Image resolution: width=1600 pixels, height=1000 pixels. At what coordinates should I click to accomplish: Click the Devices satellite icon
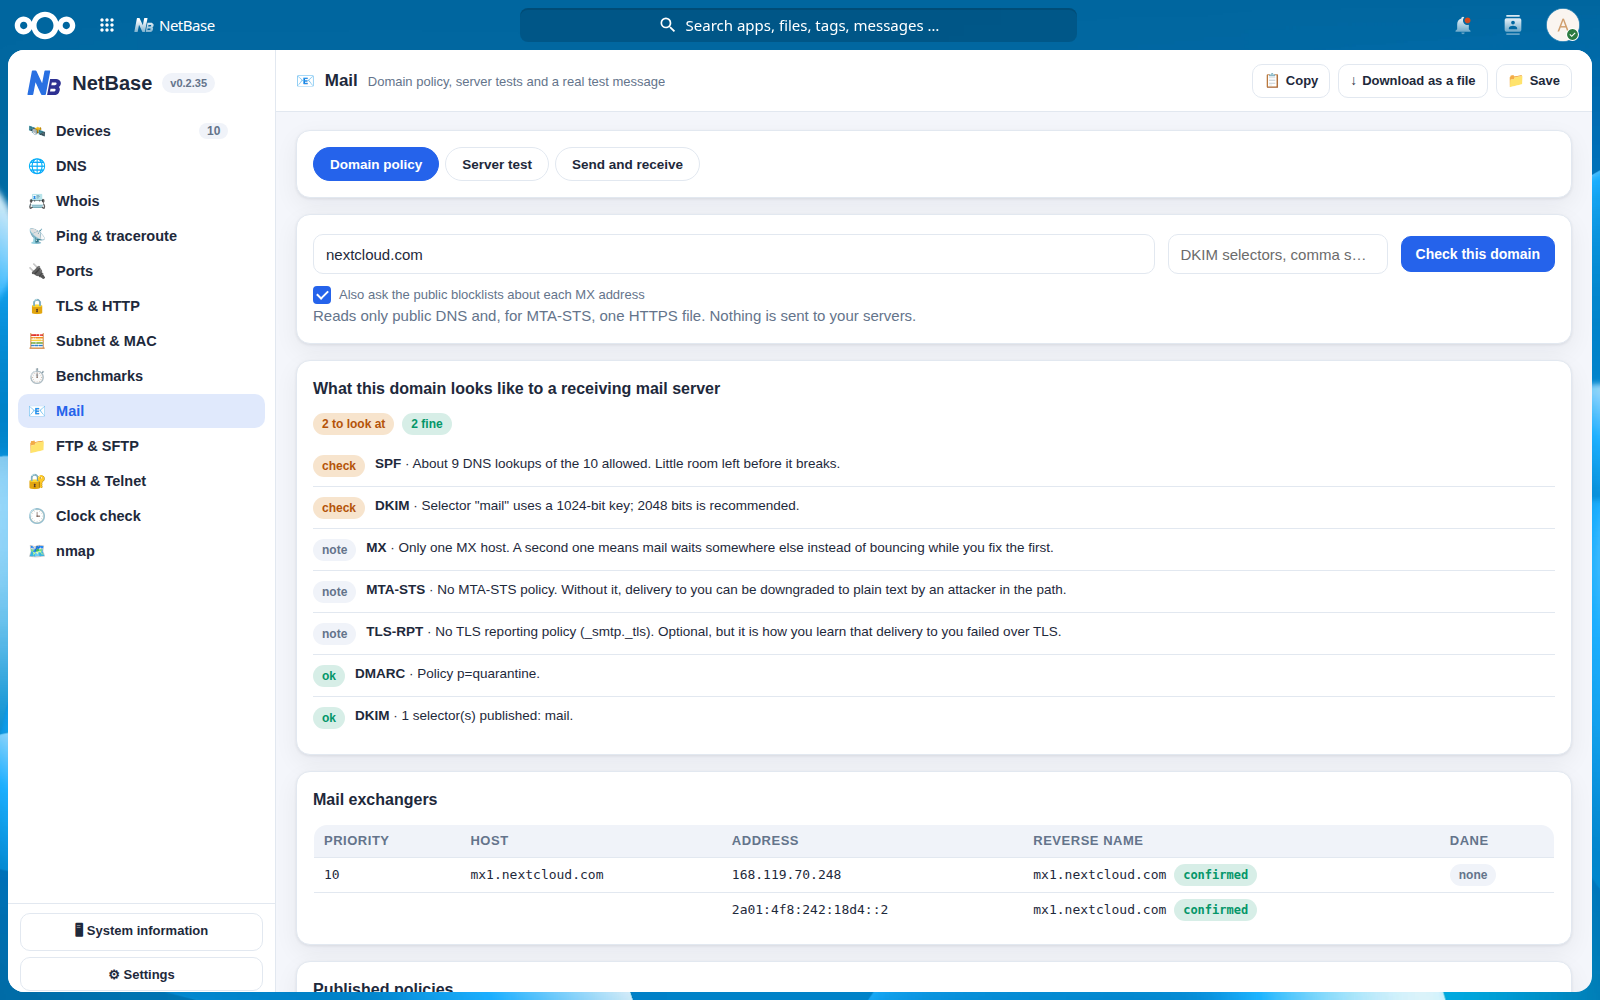point(37,131)
